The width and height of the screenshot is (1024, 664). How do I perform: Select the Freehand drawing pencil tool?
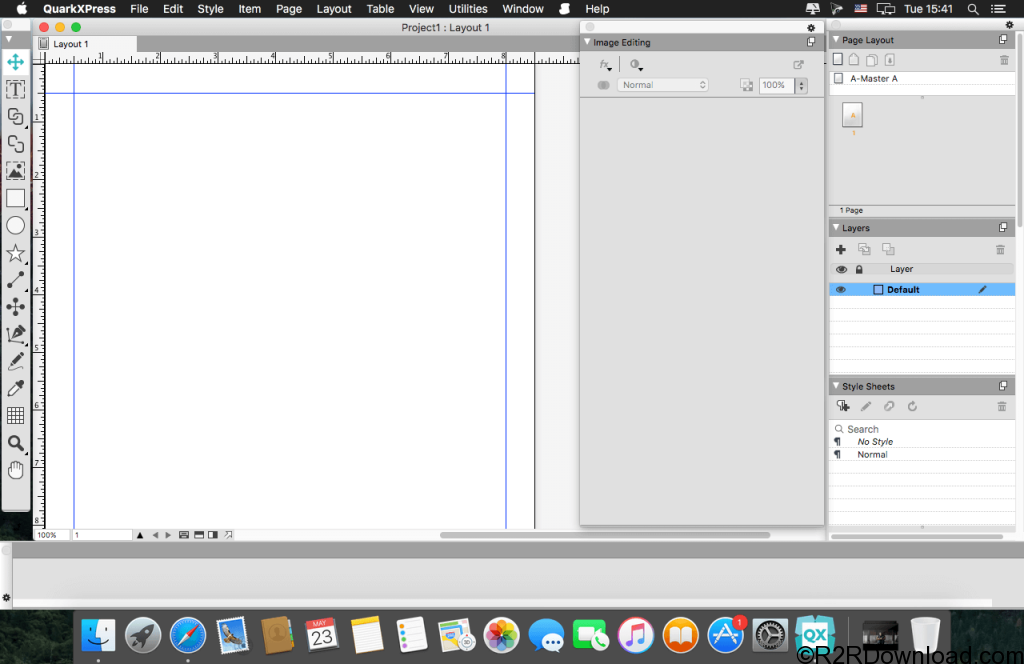[16, 361]
